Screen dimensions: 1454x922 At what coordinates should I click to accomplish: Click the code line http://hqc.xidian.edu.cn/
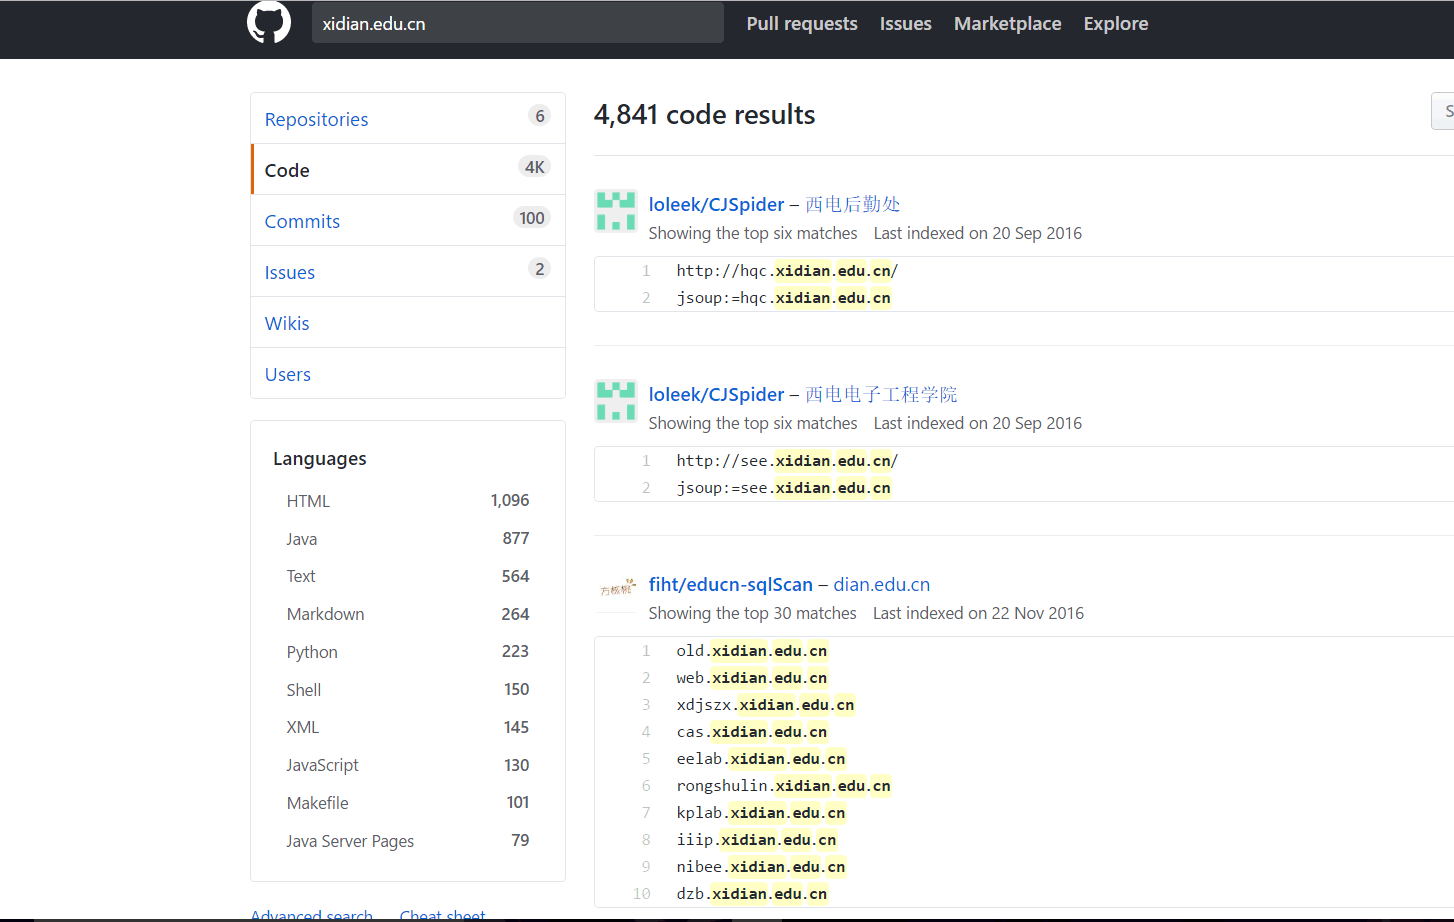click(787, 271)
